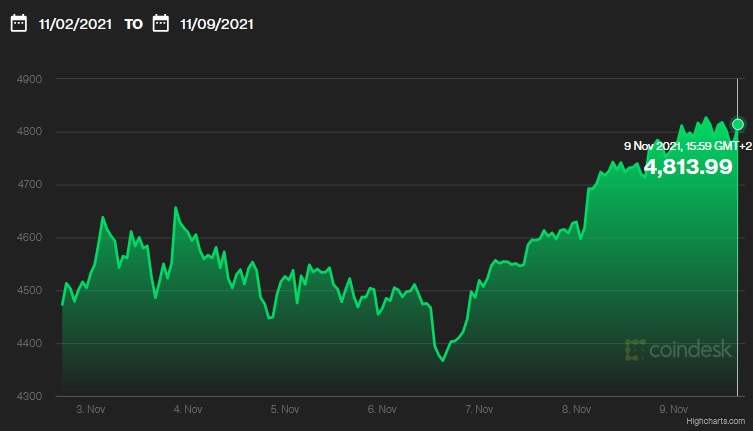Image resolution: width=753 pixels, height=431 pixels.
Task: Click the end date calendar icon
Action: coord(160,23)
